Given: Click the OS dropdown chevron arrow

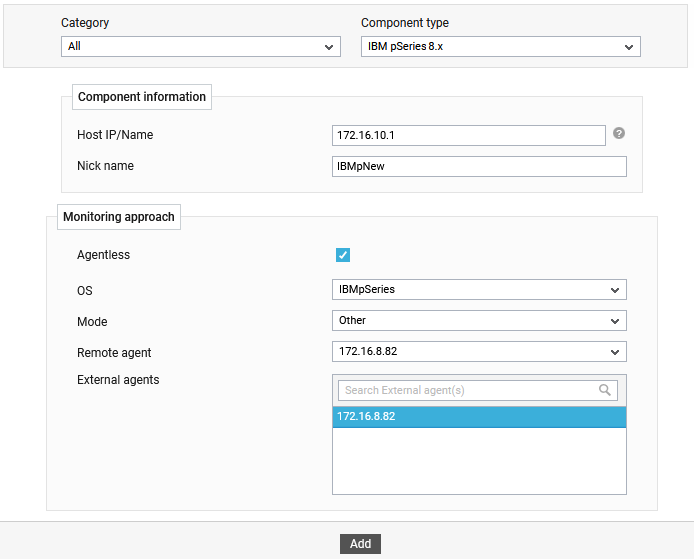Looking at the screenshot, I should coord(615,290).
